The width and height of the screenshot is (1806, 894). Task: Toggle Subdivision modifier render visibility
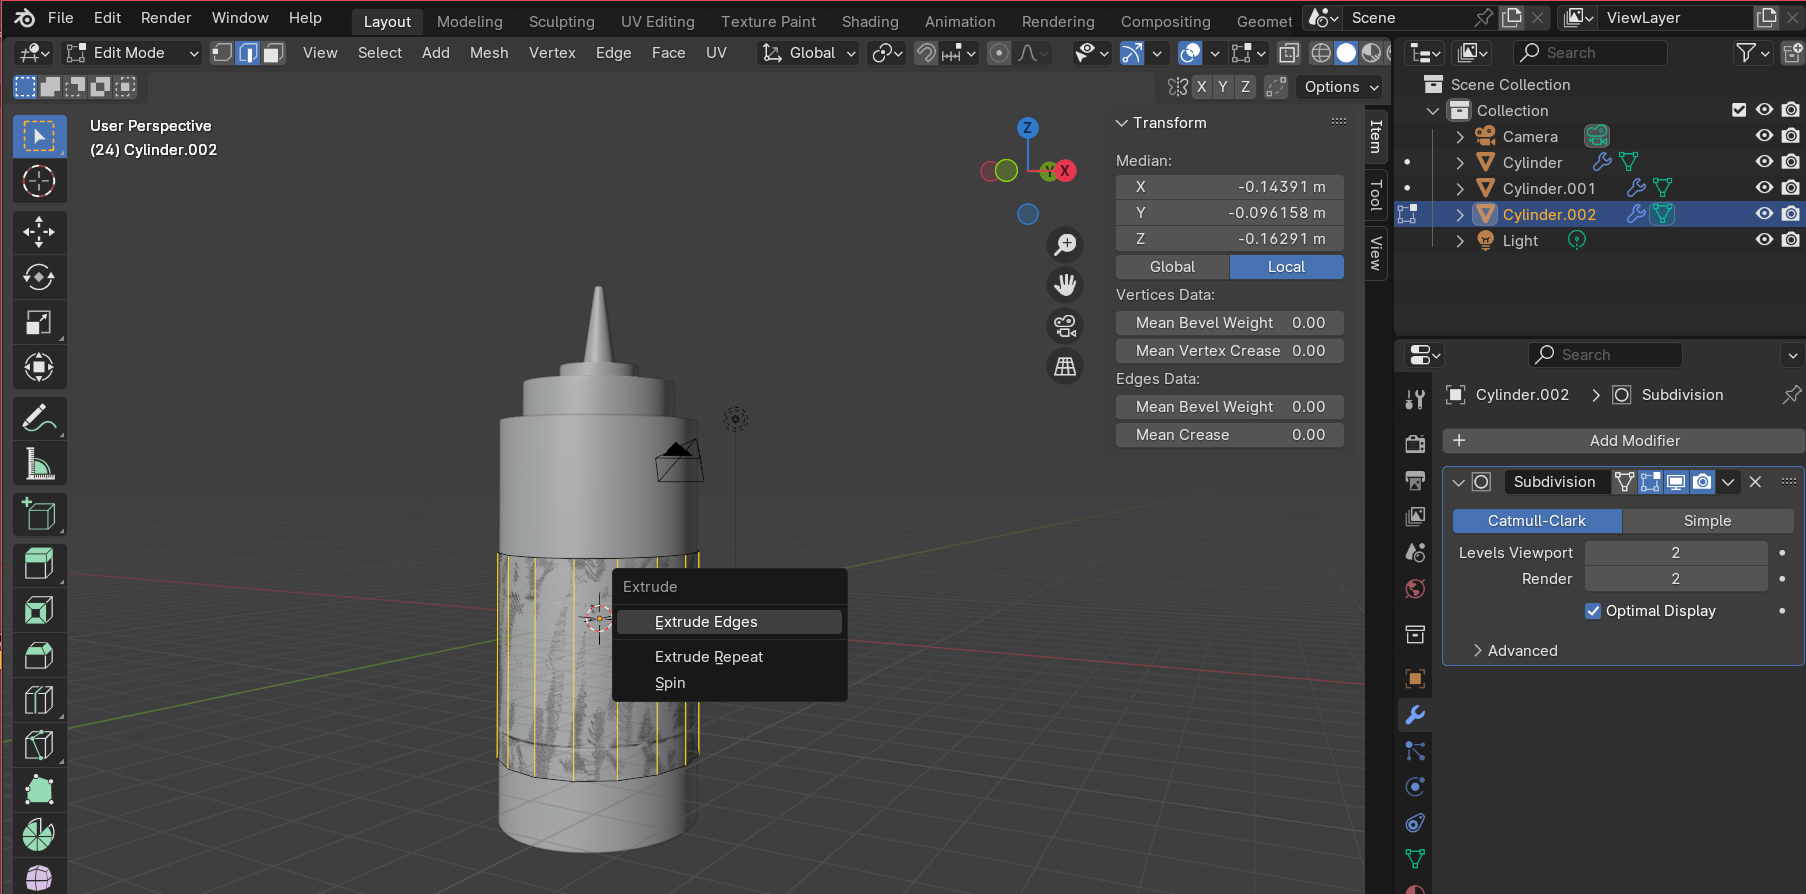pos(1702,482)
